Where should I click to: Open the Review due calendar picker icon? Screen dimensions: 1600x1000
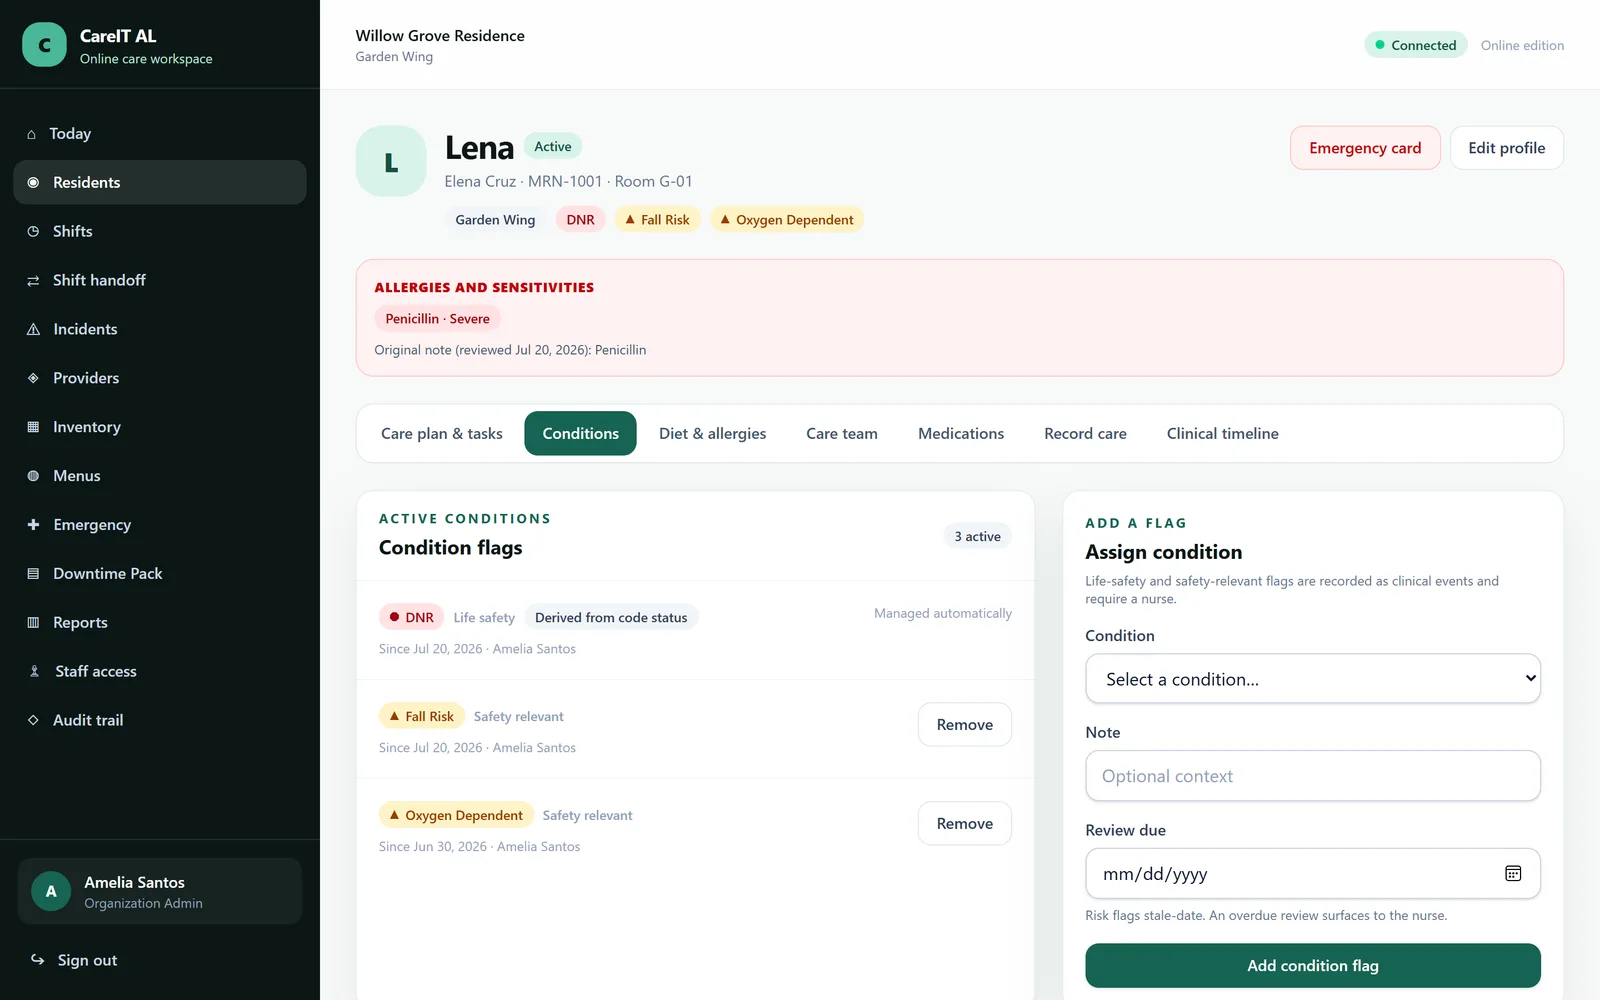click(1513, 874)
